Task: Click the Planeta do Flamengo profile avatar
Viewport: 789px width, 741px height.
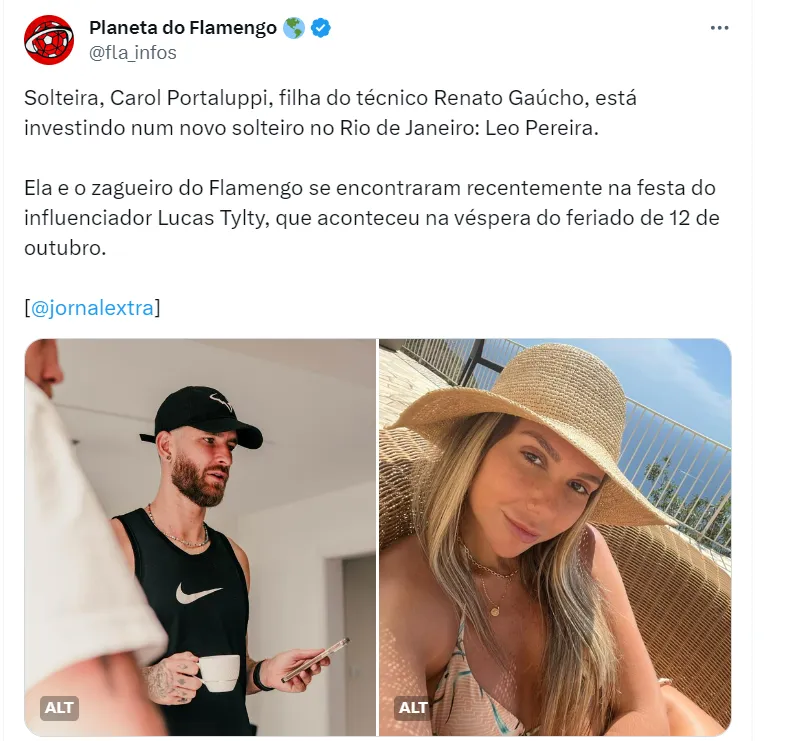Action: tap(49, 40)
